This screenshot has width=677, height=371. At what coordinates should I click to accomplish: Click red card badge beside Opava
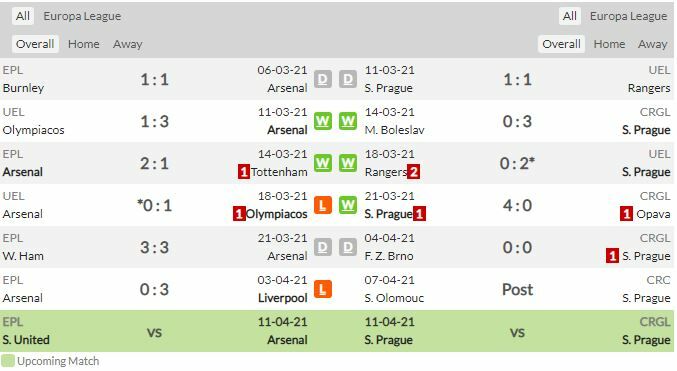(626, 214)
